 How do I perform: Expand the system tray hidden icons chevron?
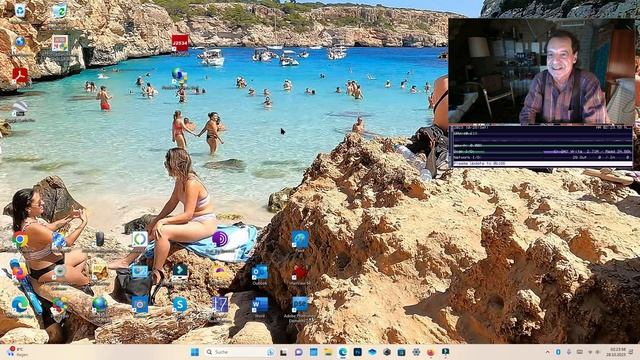point(547,352)
